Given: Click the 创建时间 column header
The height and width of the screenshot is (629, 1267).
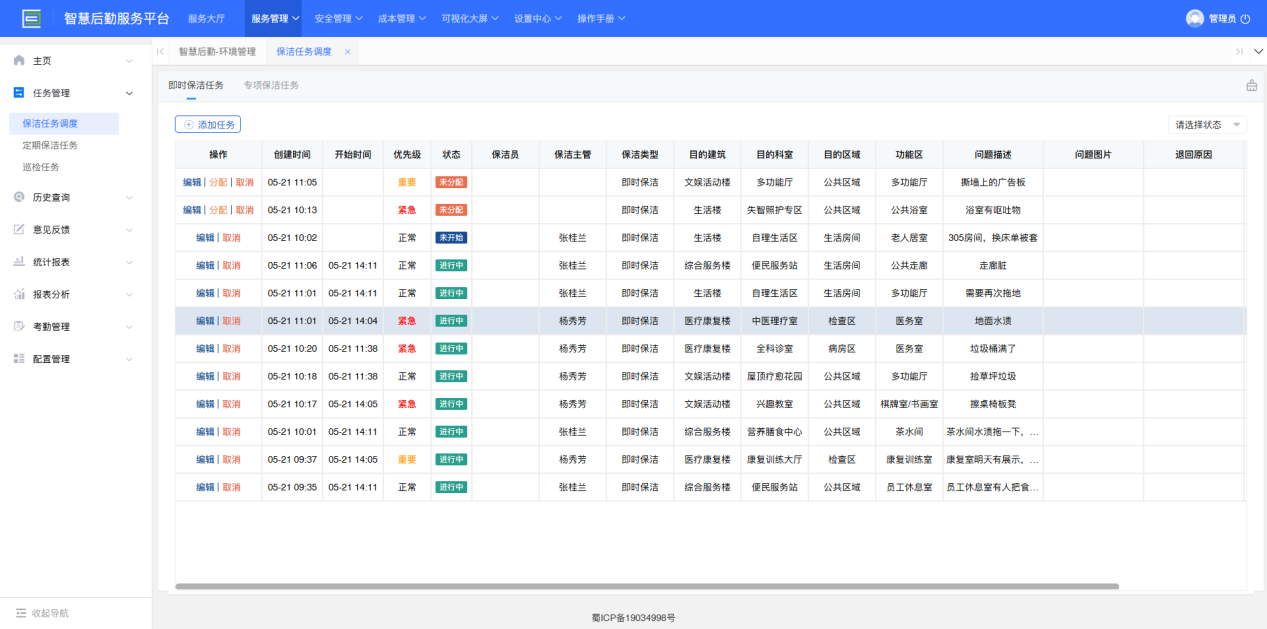Looking at the screenshot, I should point(292,155).
